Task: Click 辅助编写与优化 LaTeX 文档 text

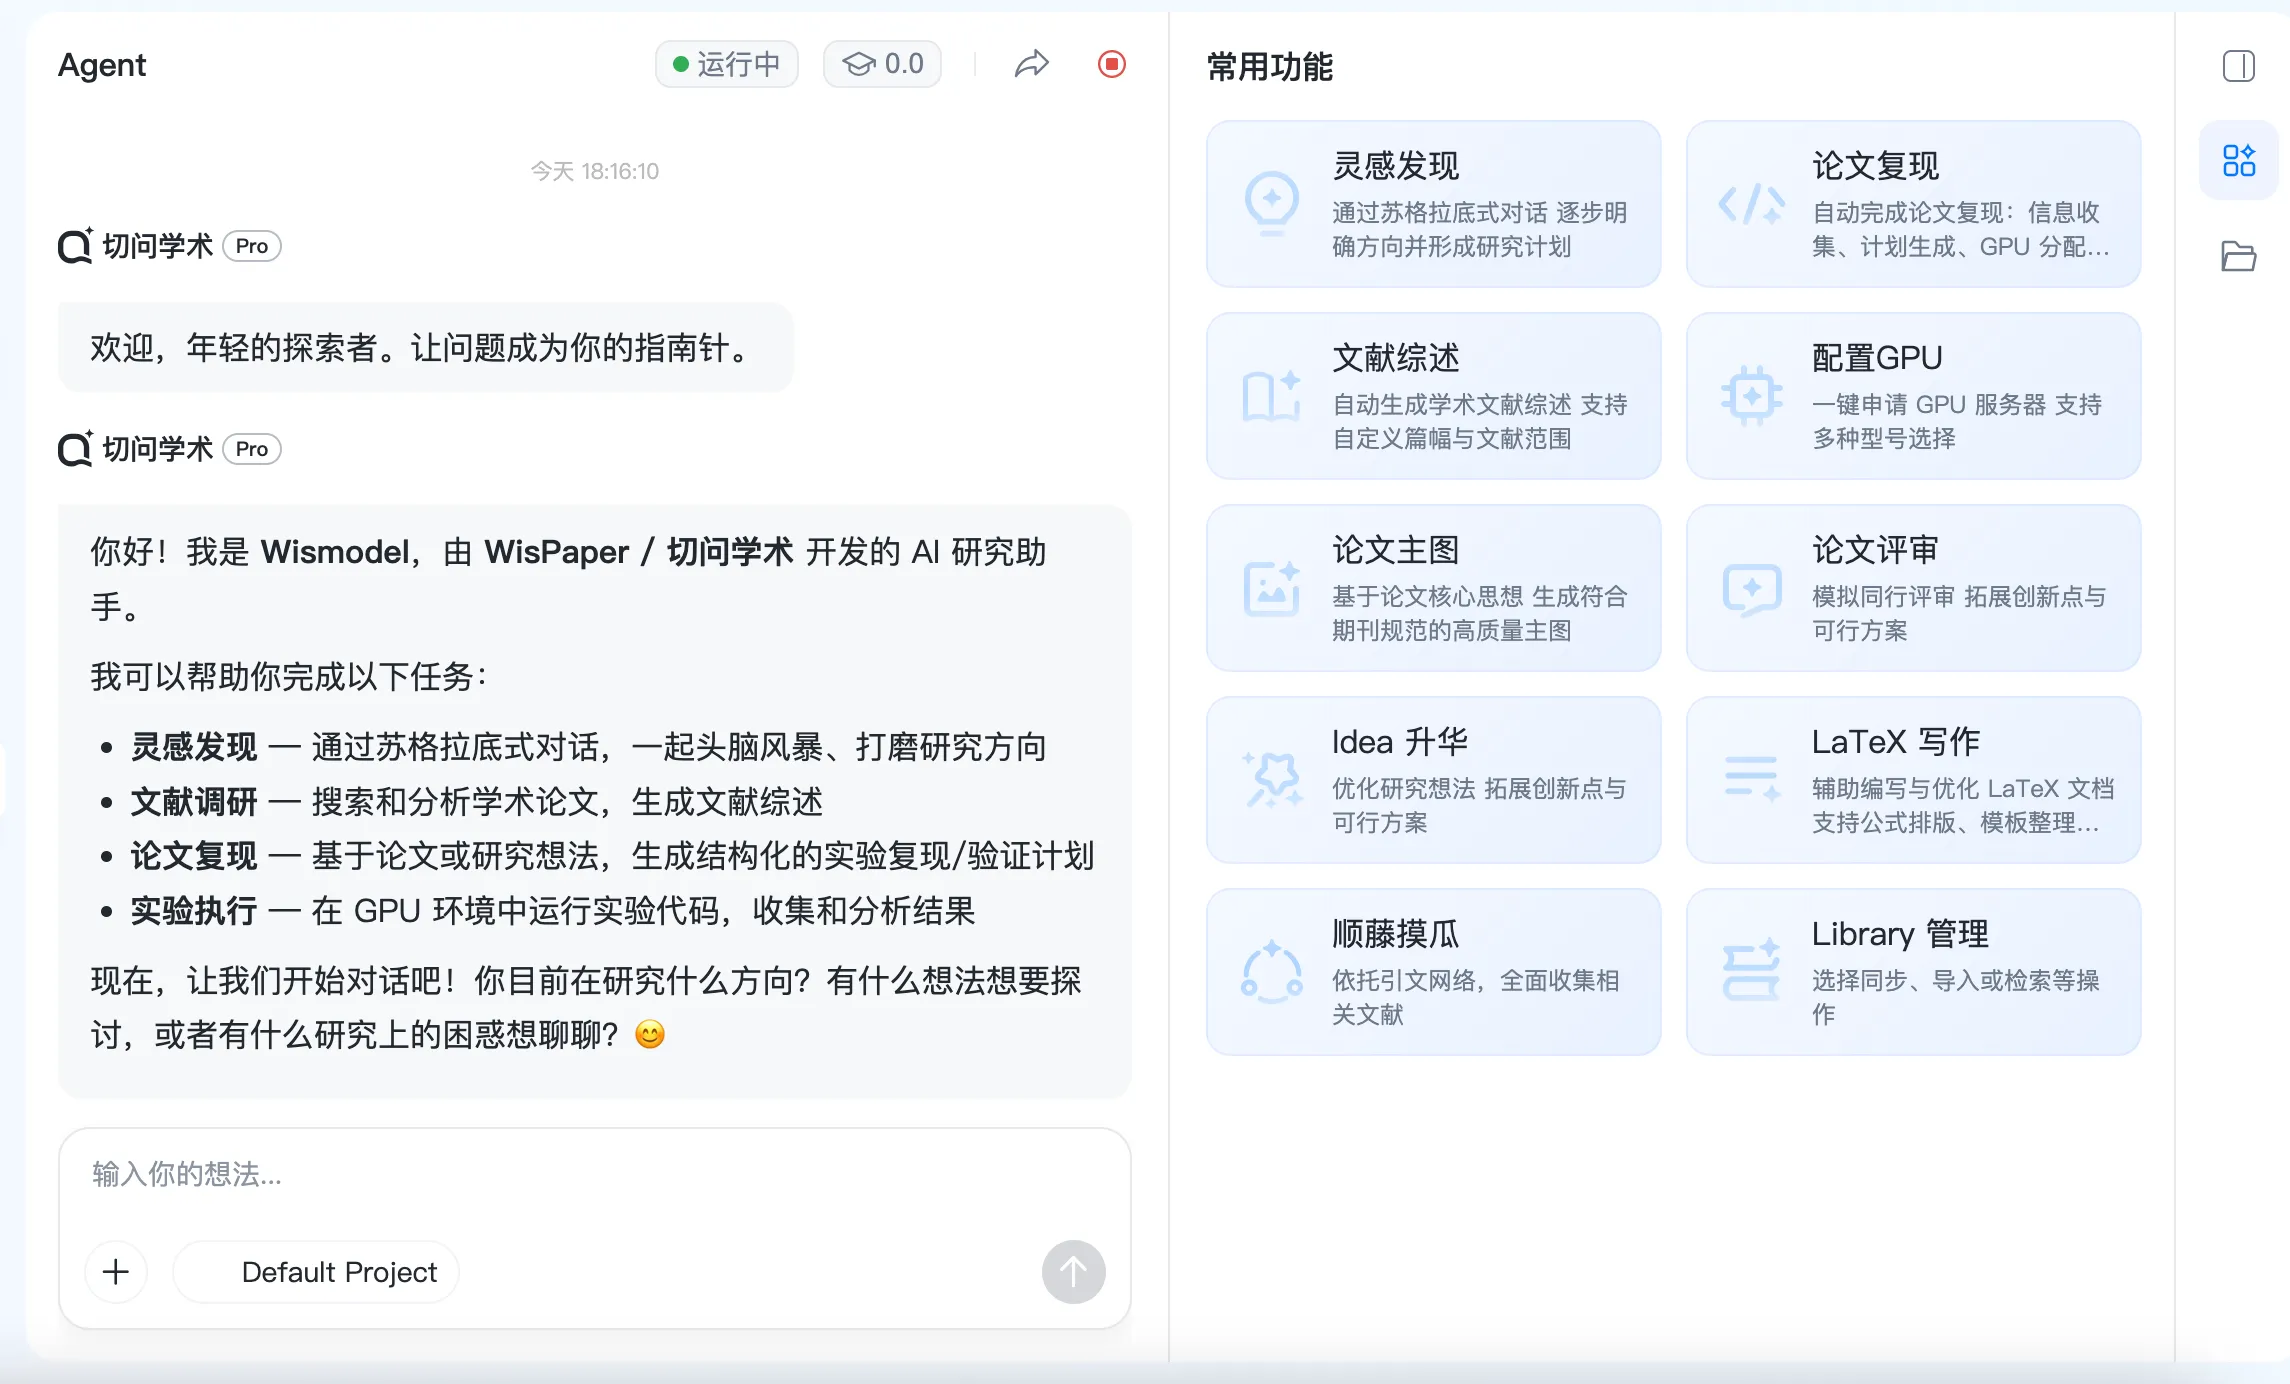Action: click(1963, 806)
